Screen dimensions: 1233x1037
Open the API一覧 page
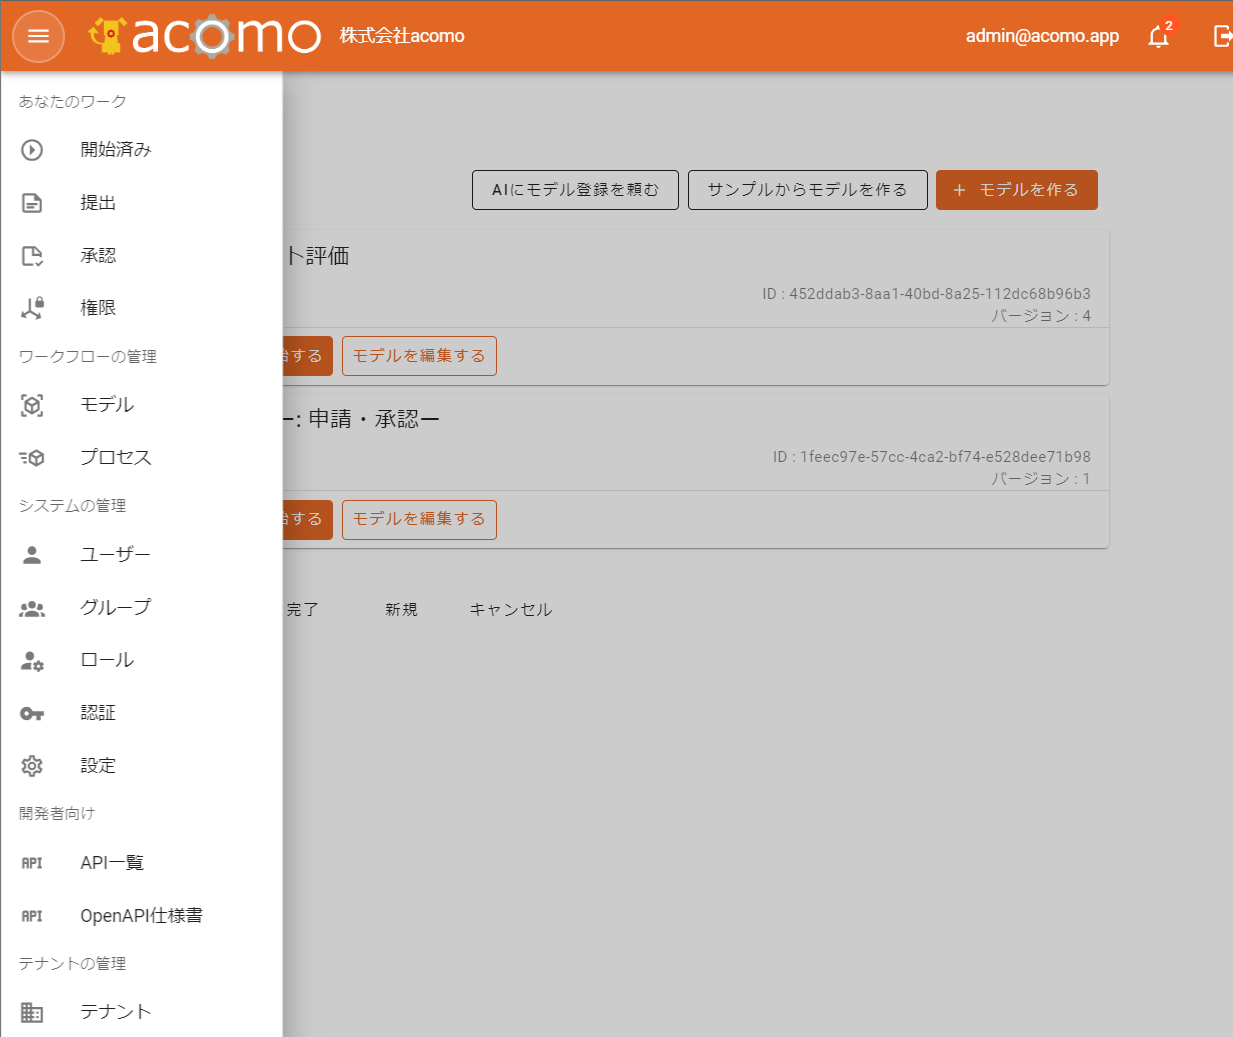tap(112, 863)
